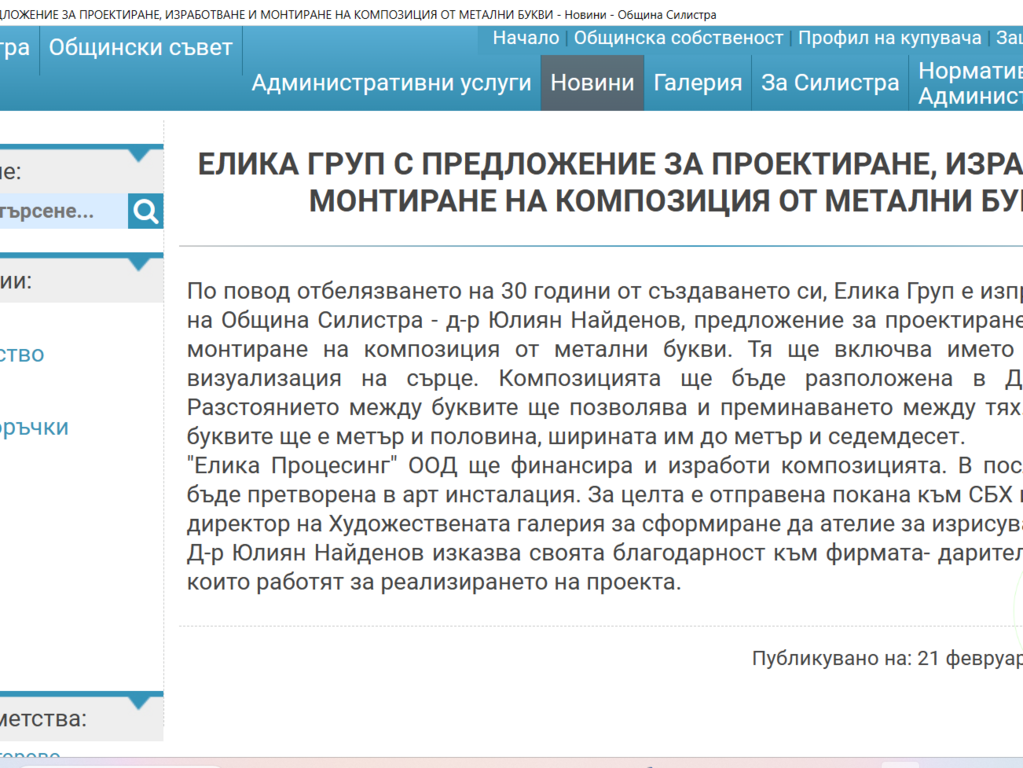
Task: Open the "Общински съвет" menu item
Action: 140,48
